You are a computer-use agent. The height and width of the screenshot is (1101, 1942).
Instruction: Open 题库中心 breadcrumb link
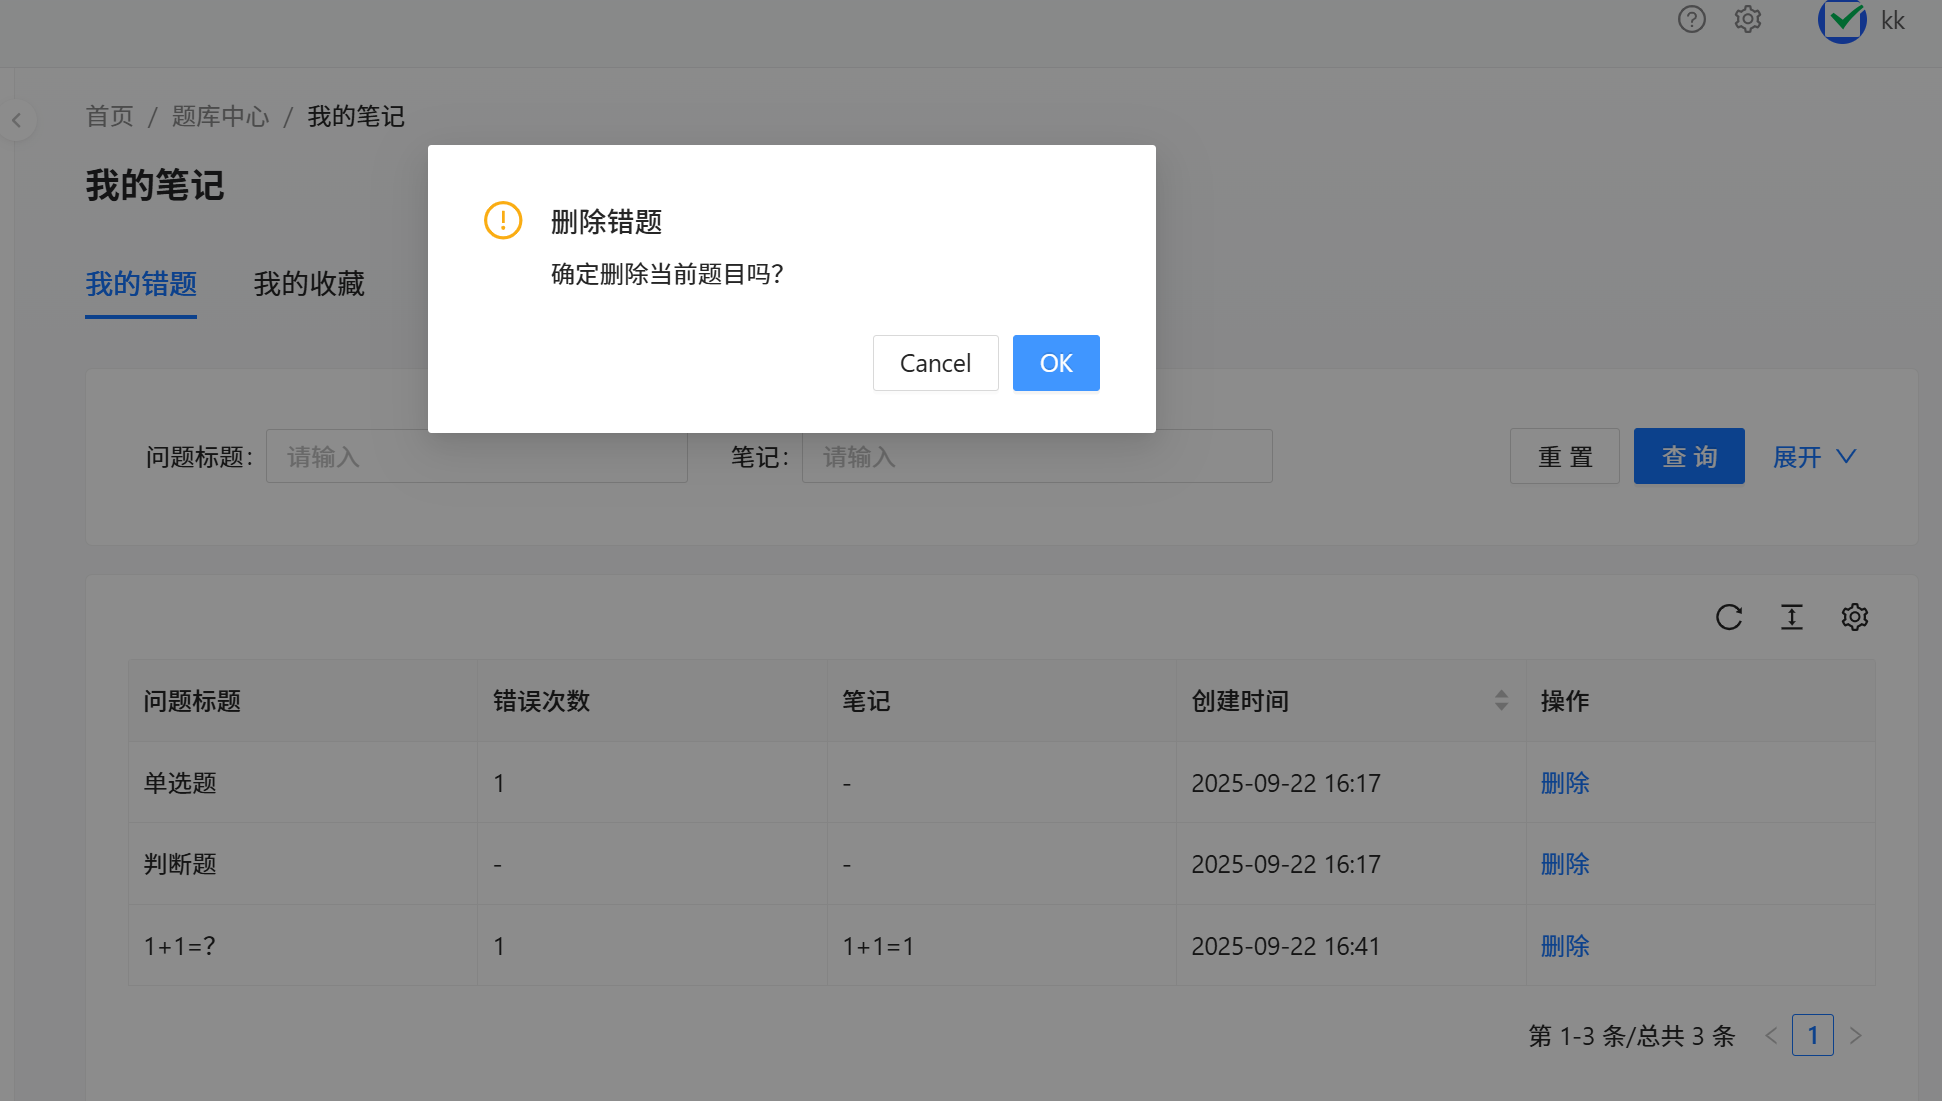click(220, 117)
